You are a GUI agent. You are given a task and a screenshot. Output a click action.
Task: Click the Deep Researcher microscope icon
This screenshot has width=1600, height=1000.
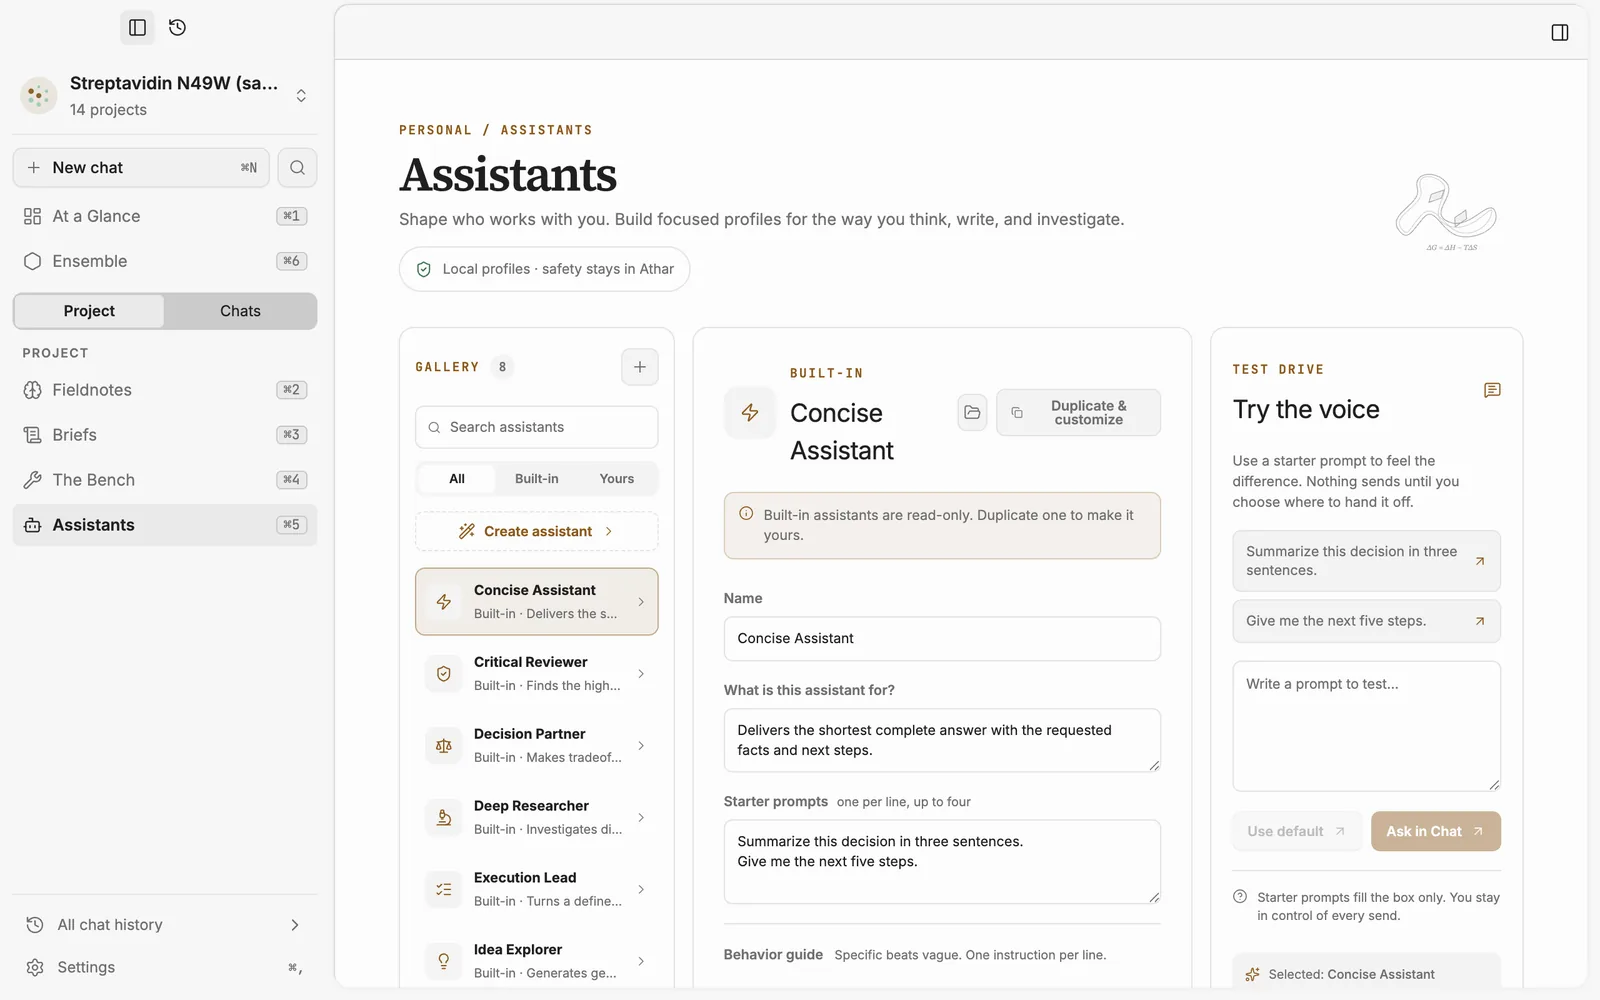pos(444,818)
